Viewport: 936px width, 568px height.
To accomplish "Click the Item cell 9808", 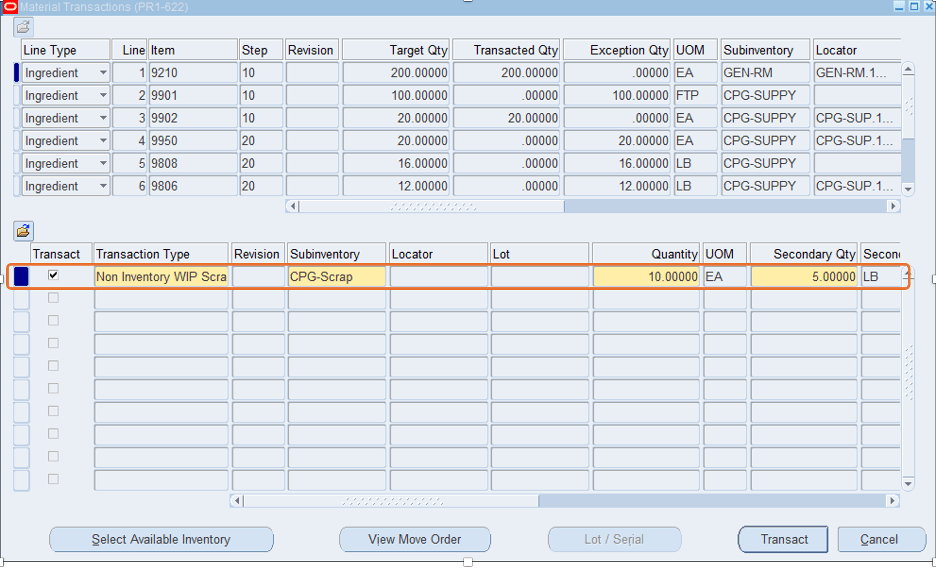I will [x=193, y=163].
